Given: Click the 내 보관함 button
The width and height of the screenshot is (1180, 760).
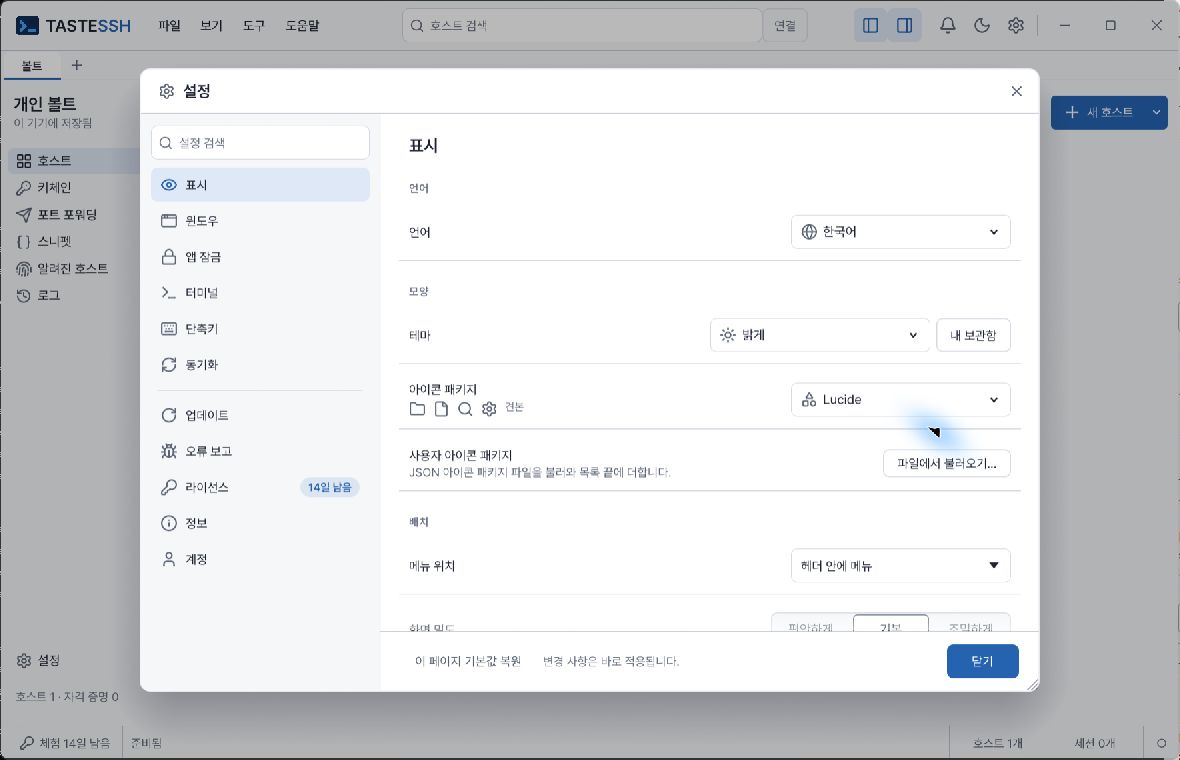Looking at the screenshot, I should pyautogui.click(x=973, y=335).
